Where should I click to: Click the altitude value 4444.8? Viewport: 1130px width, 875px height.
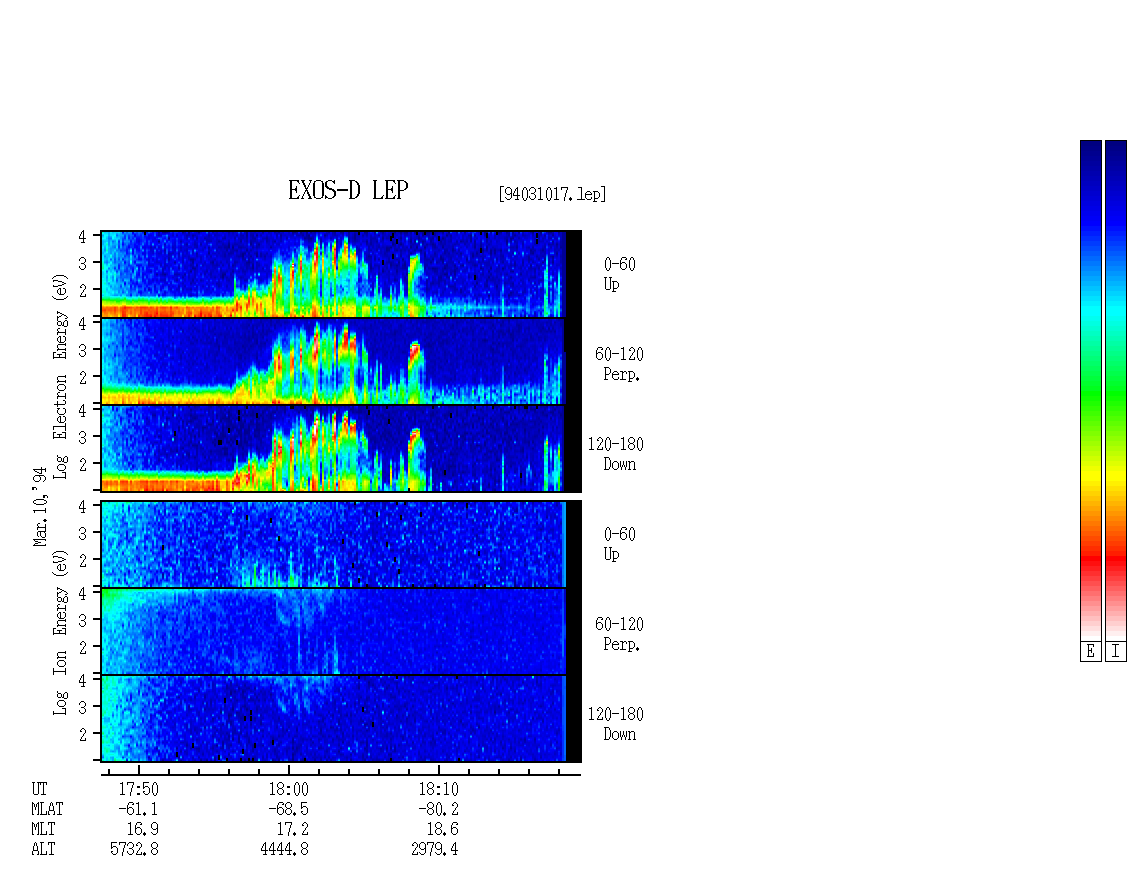[x=285, y=850]
